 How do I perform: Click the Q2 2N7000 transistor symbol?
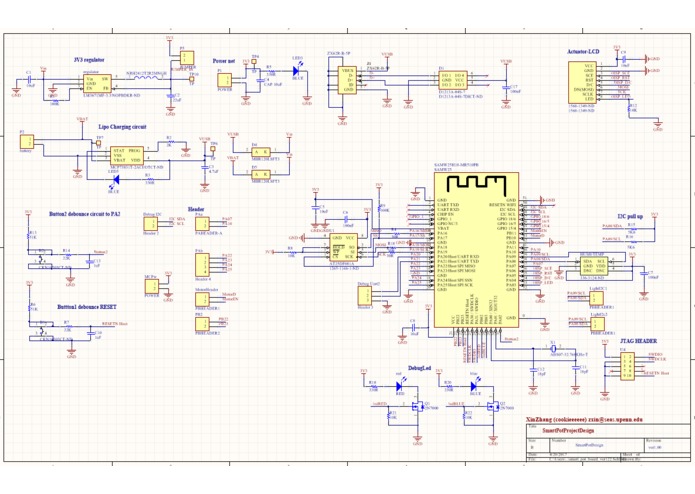point(492,405)
